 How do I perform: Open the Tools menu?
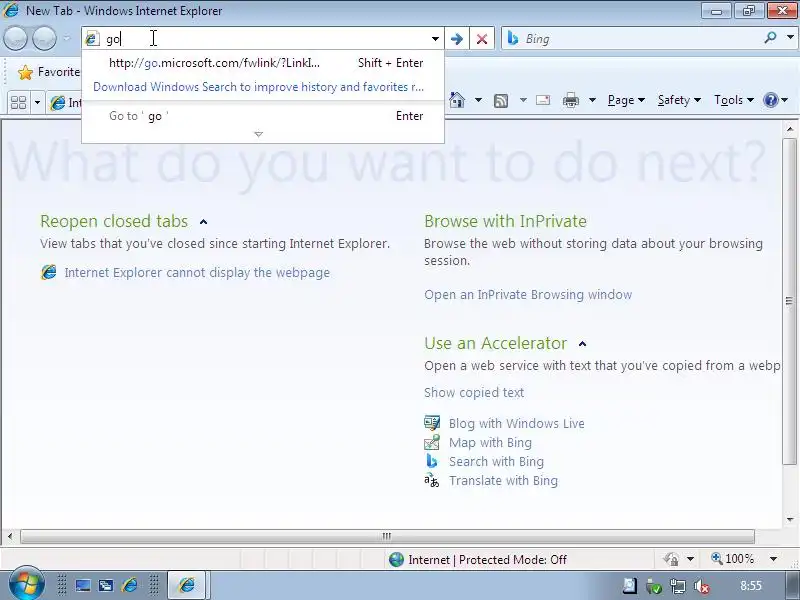pos(734,100)
